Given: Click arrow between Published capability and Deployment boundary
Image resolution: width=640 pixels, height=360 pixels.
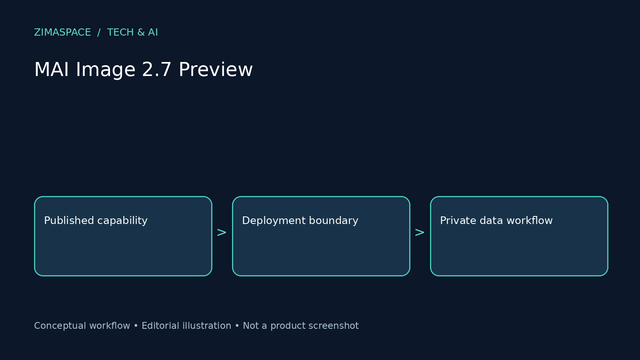Looking at the screenshot, I should tap(222, 233).
